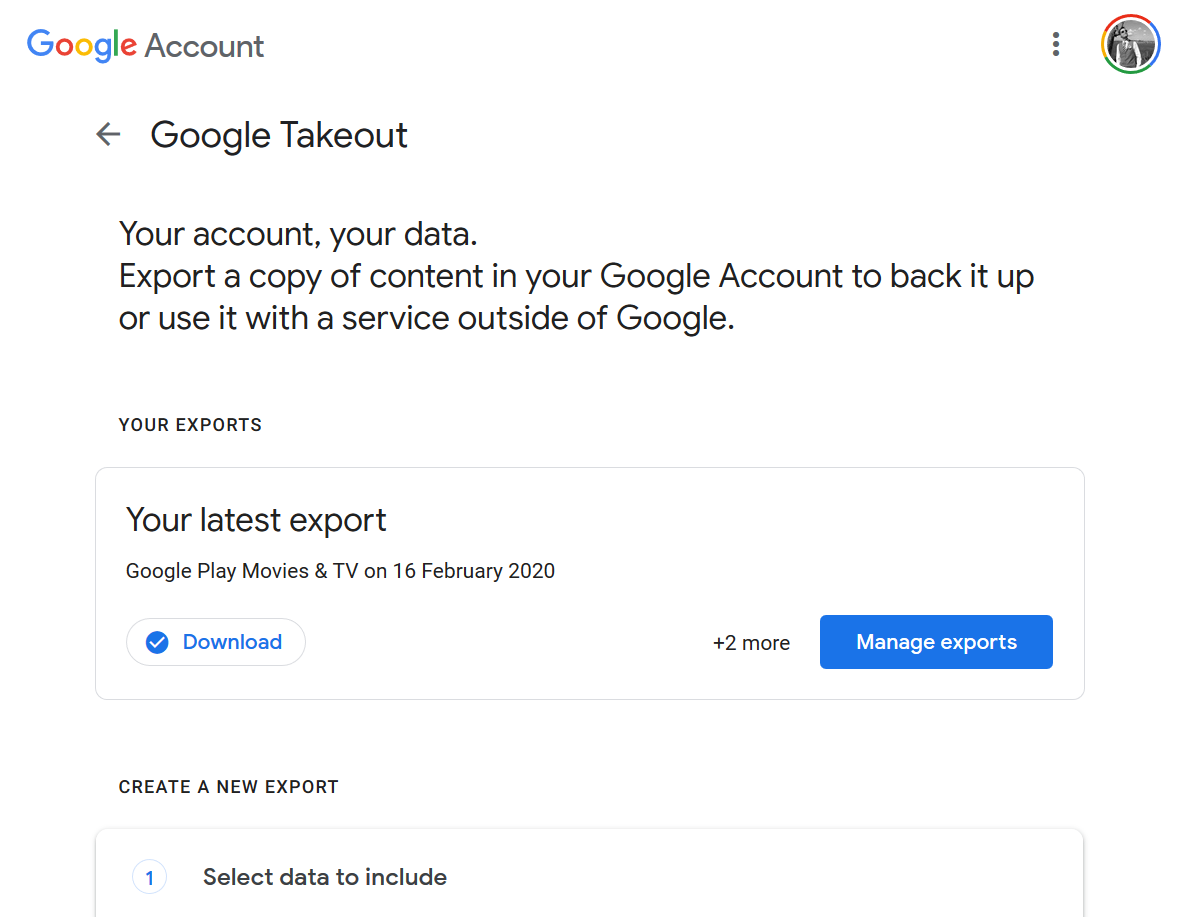Image resolution: width=1179 pixels, height=917 pixels.
Task: Click the blue checkmark icon beside Download
Action: coord(157,642)
